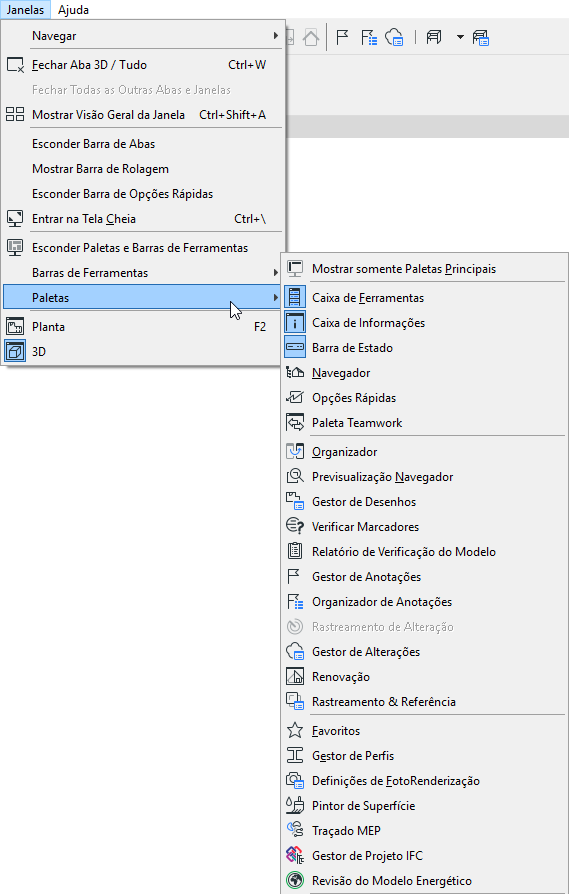Click the Caixa de Ferramentas palette icon
The height and width of the screenshot is (894, 569).
pos(295,298)
